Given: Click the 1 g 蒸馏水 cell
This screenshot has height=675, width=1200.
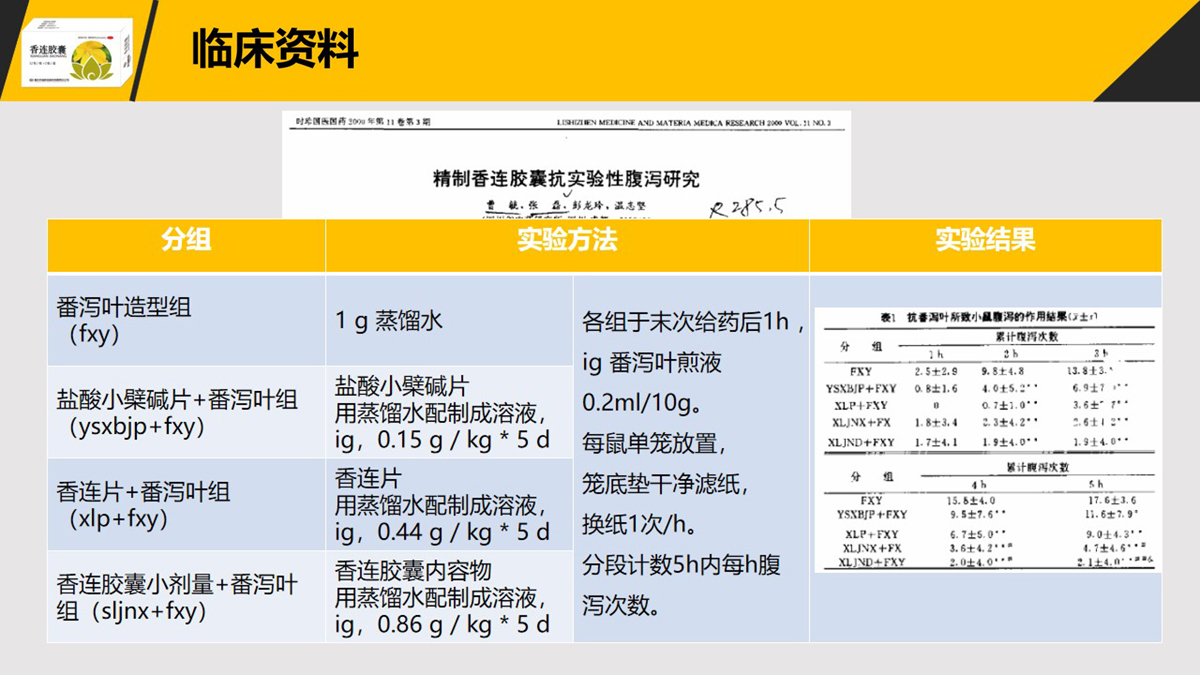Looking at the screenshot, I should pos(449,320).
